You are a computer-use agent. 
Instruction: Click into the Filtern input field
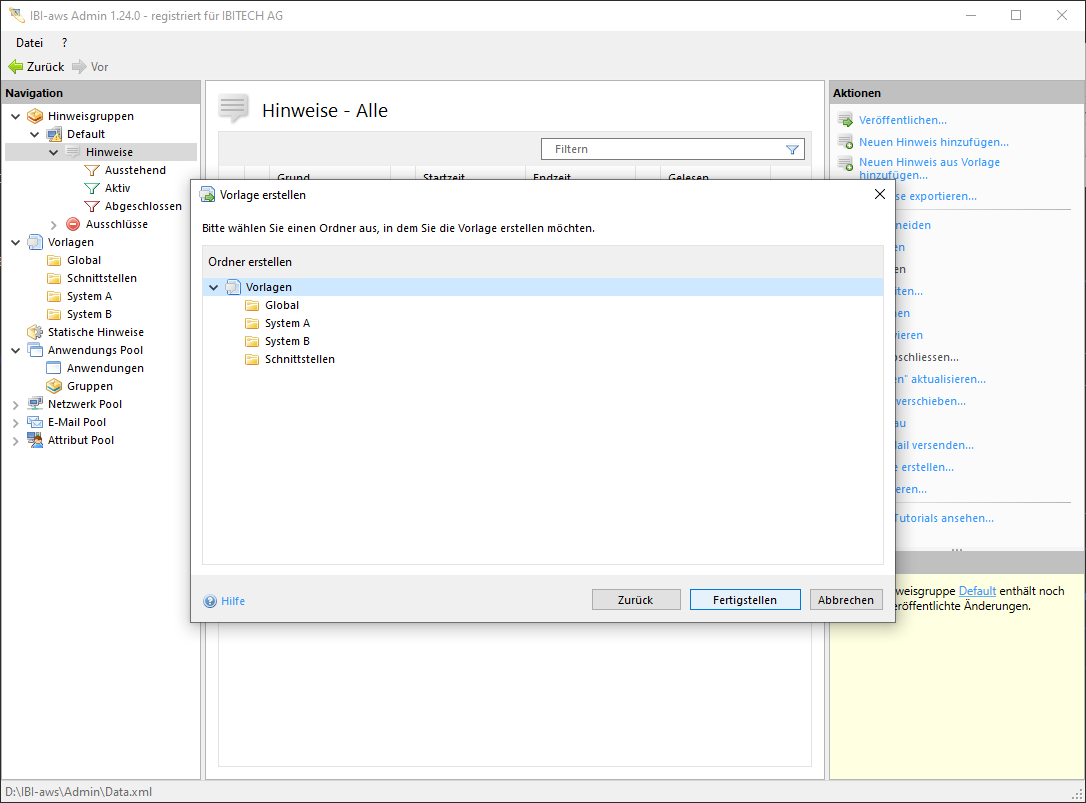[x=665, y=149]
